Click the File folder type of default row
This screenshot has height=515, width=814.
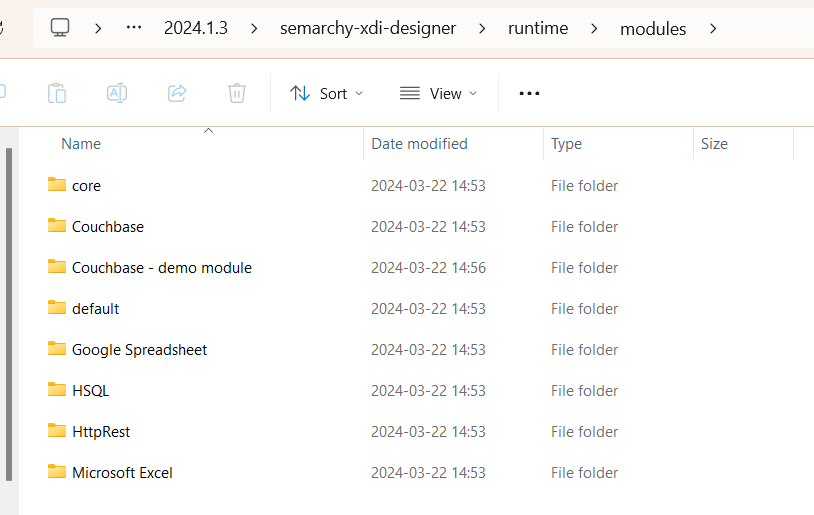point(585,309)
